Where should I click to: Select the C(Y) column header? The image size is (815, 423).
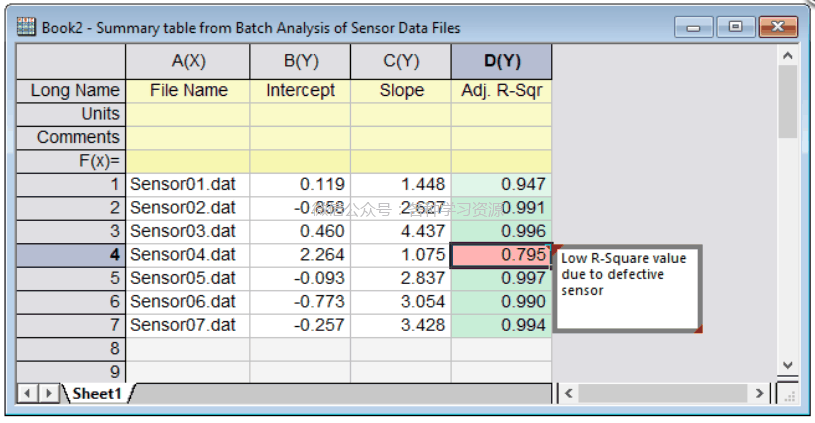tap(401, 61)
